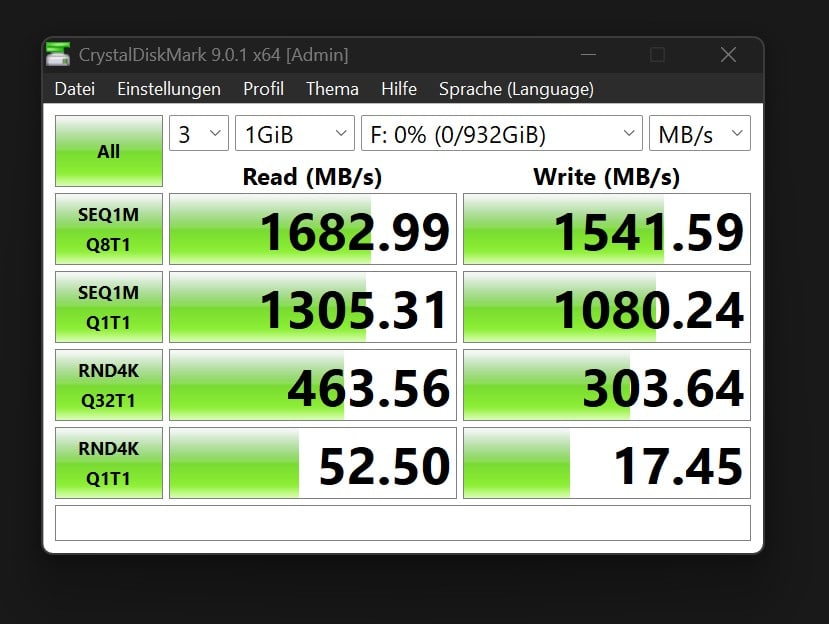Open the Profil menu
829x624 pixels.
tap(263, 89)
